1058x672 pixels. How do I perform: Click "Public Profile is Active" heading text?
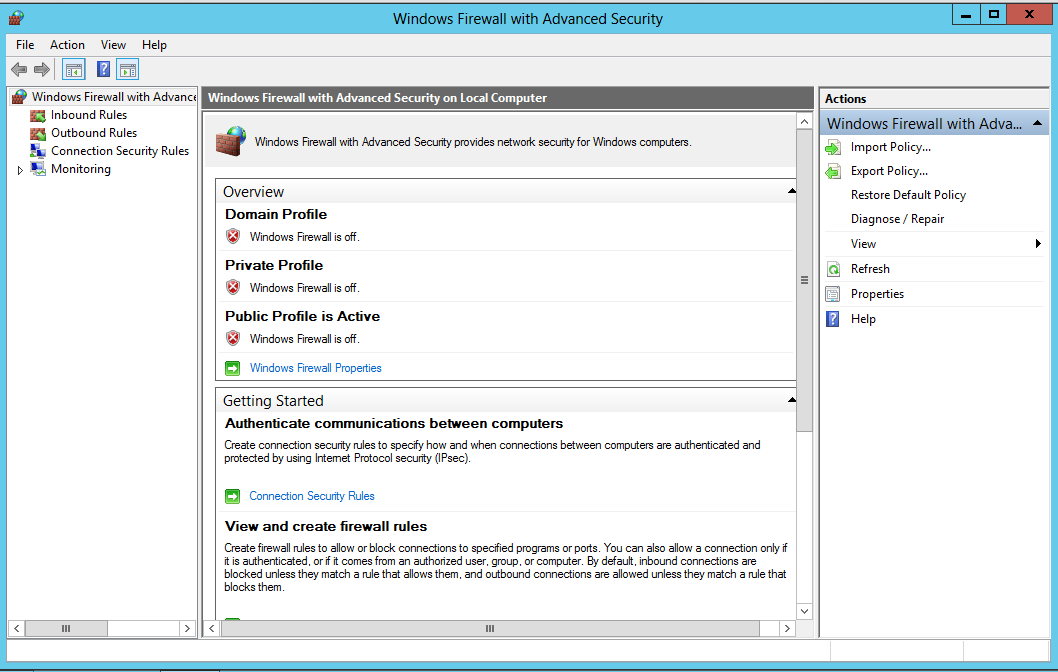point(302,316)
